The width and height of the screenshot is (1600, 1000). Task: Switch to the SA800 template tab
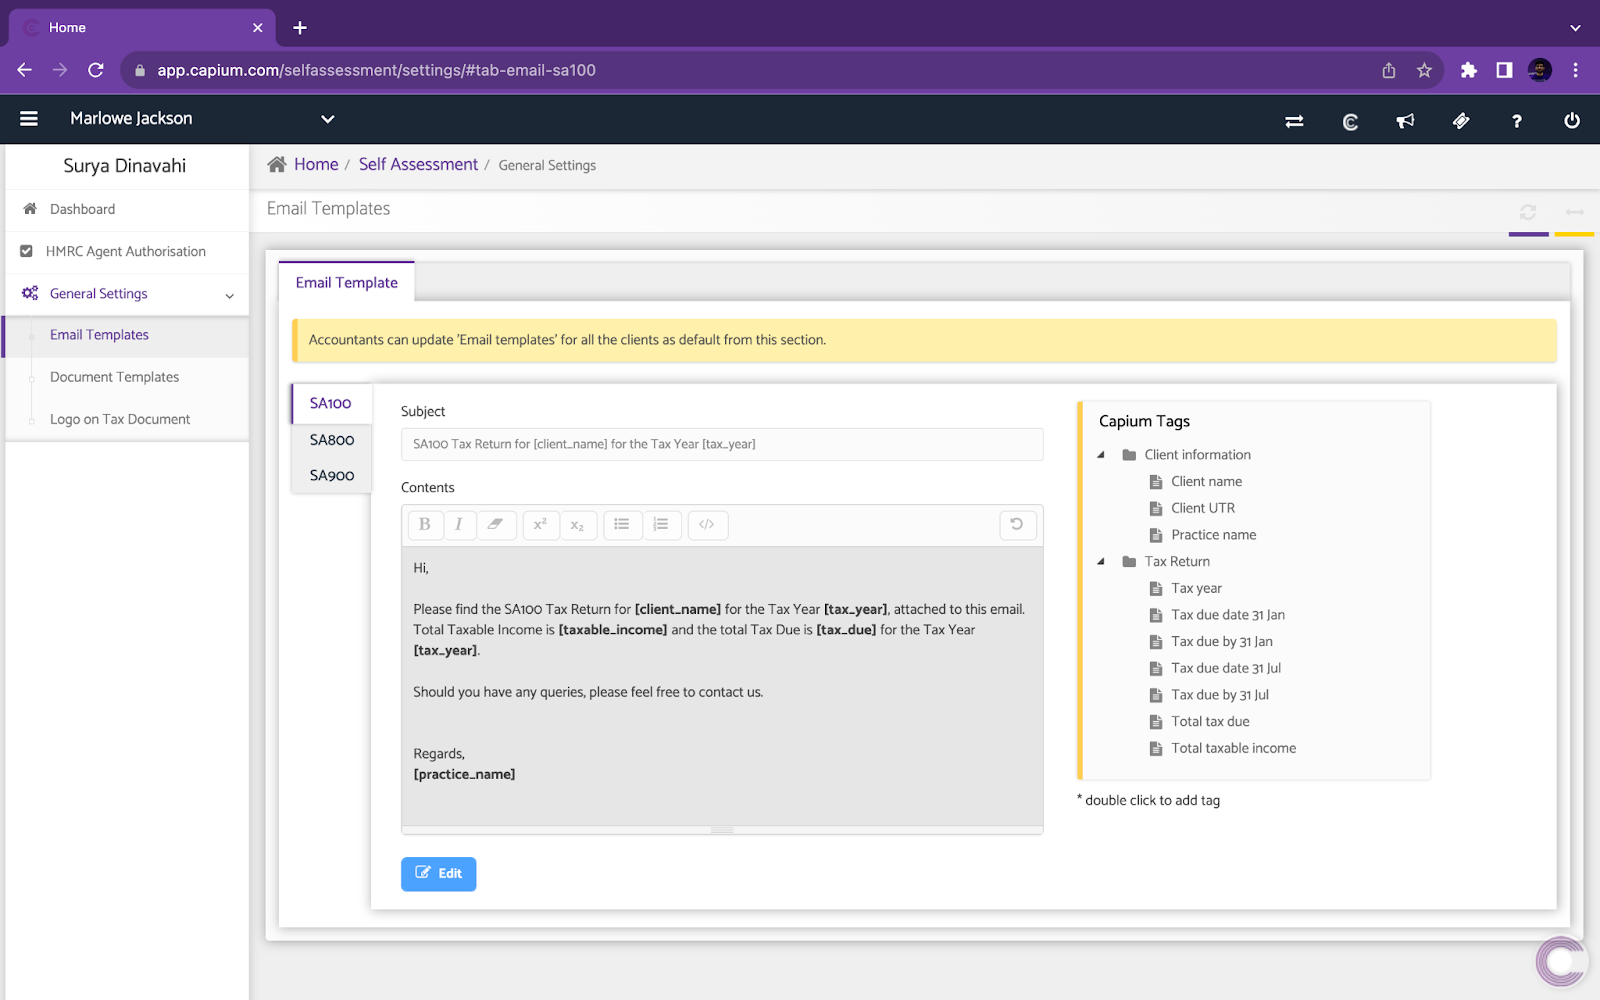[x=332, y=440]
